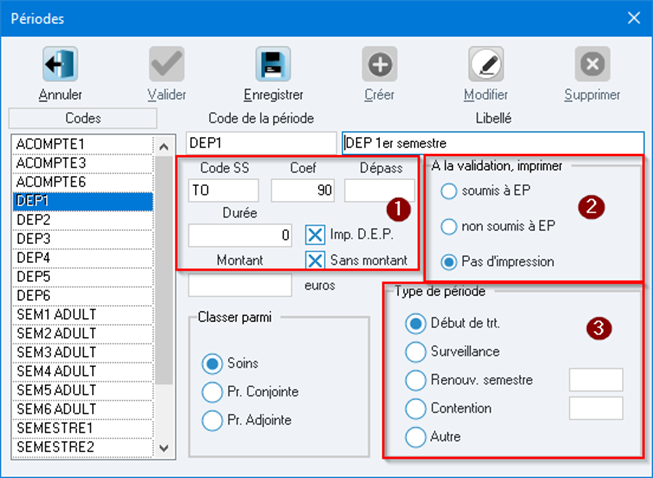This screenshot has height=478, width=653.
Task: Select DEP1 in the codes list
Action: 83,201
